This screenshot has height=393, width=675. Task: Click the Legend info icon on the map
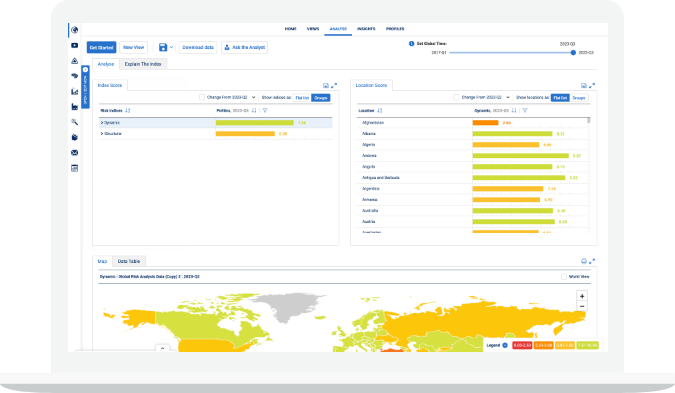pyautogui.click(x=505, y=345)
